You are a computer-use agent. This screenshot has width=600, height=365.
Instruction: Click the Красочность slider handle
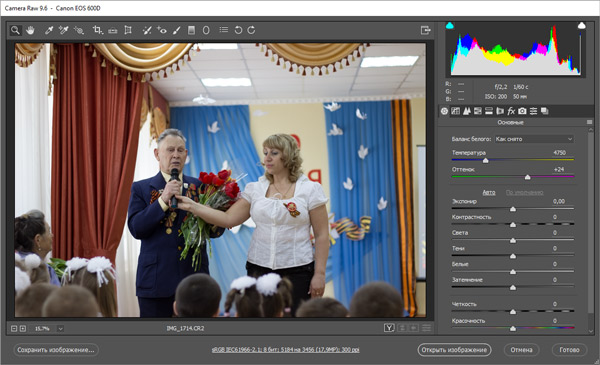(513, 329)
